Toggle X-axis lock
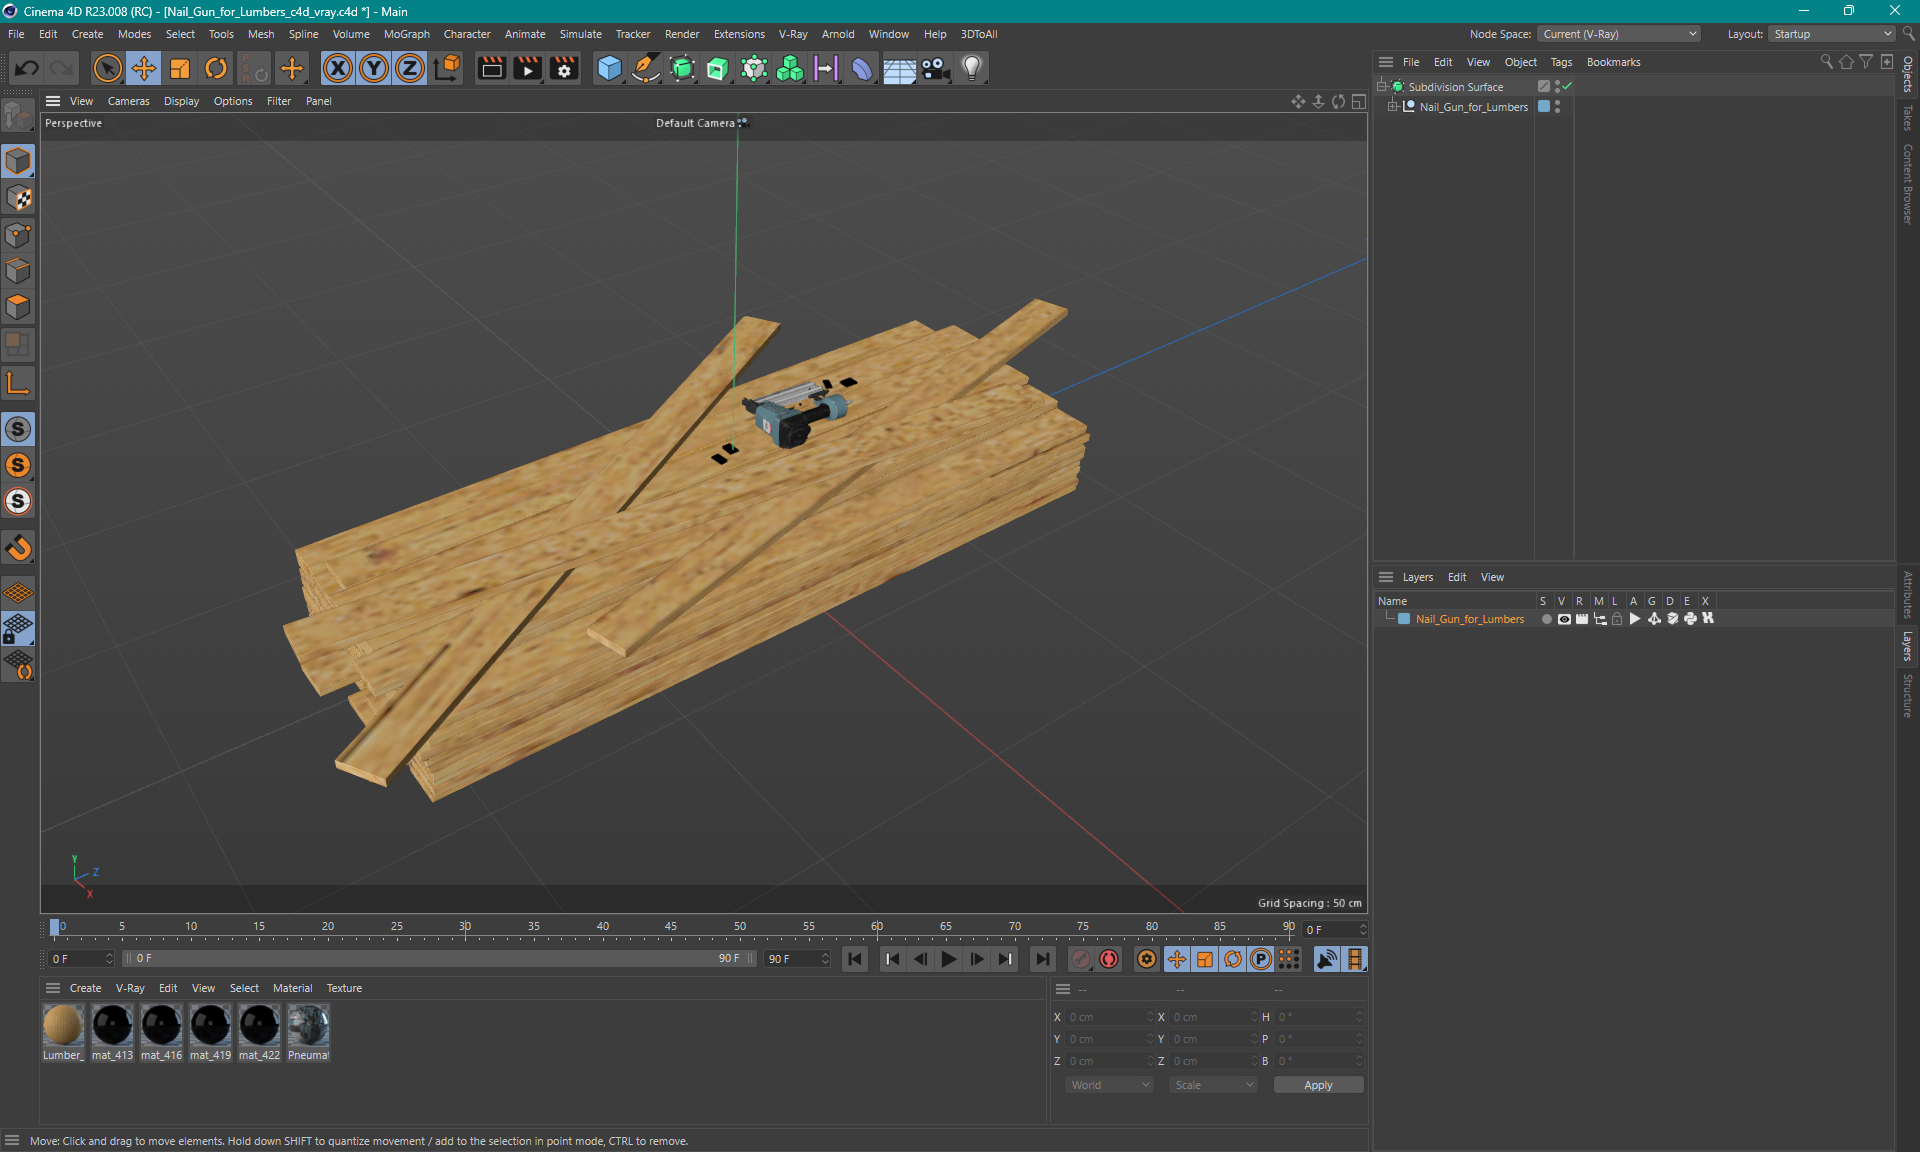The height and width of the screenshot is (1152, 1920). click(x=338, y=68)
